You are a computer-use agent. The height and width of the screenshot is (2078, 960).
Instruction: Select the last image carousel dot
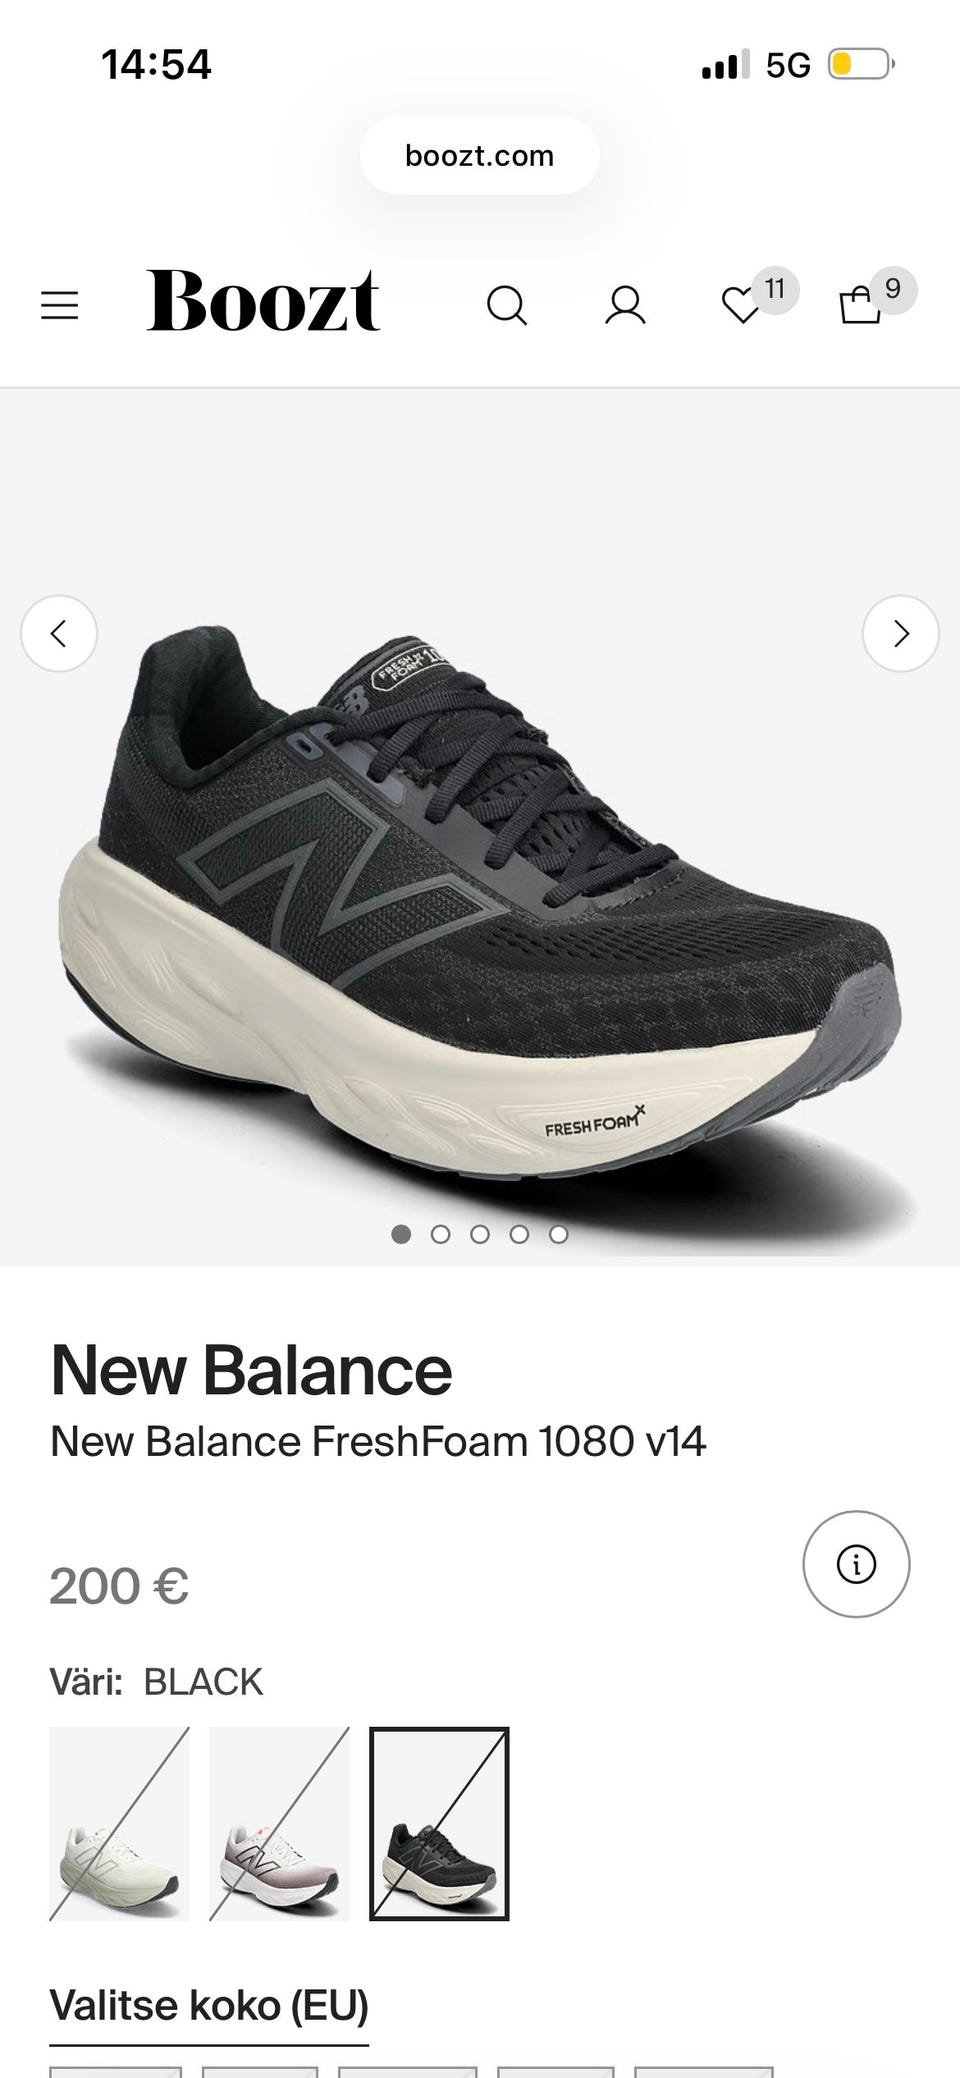pyautogui.click(x=559, y=1234)
